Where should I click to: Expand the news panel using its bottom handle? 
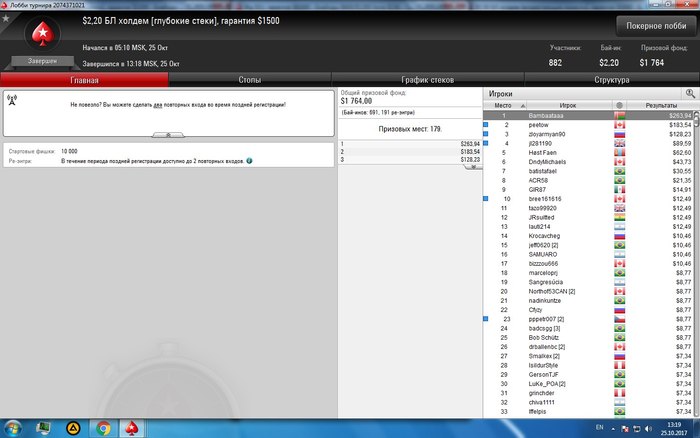coord(168,134)
